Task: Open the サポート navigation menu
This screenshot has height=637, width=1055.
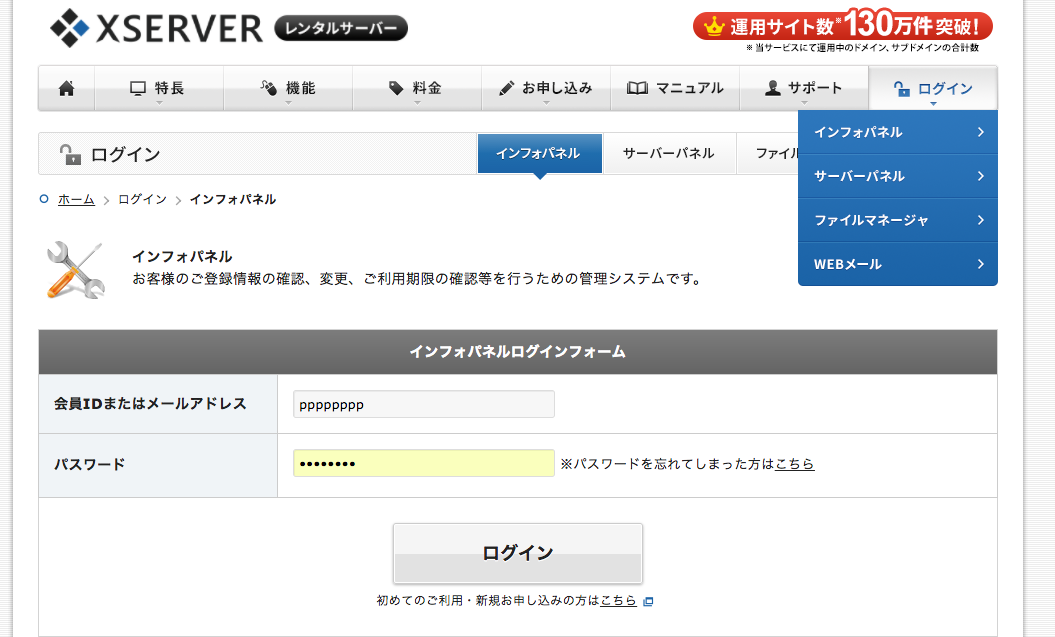Action: [804, 88]
